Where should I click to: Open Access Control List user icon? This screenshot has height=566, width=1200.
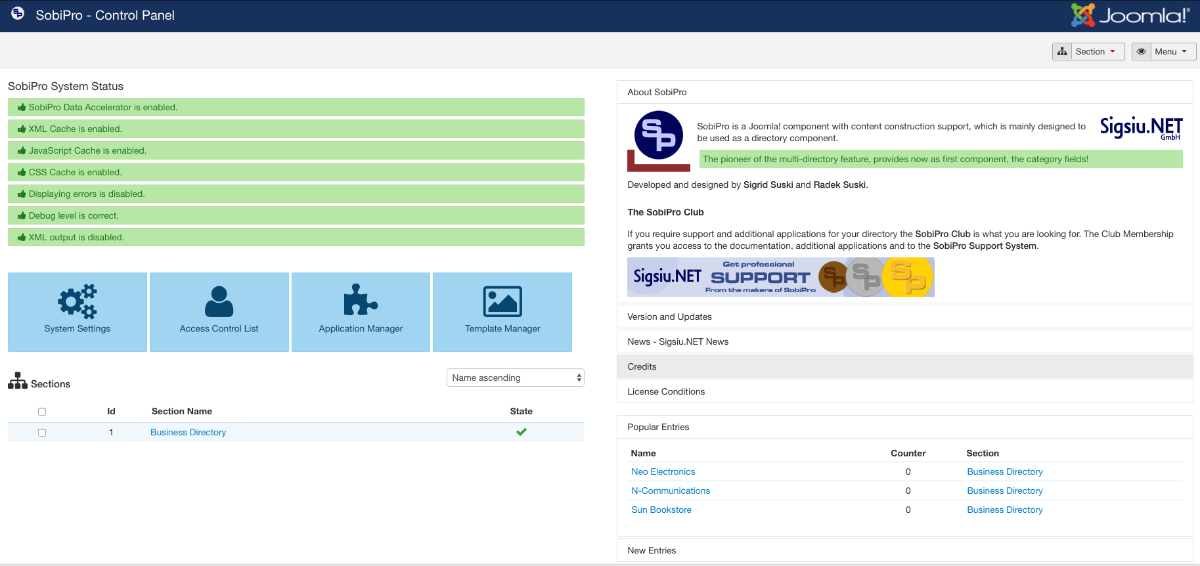tap(218, 301)
